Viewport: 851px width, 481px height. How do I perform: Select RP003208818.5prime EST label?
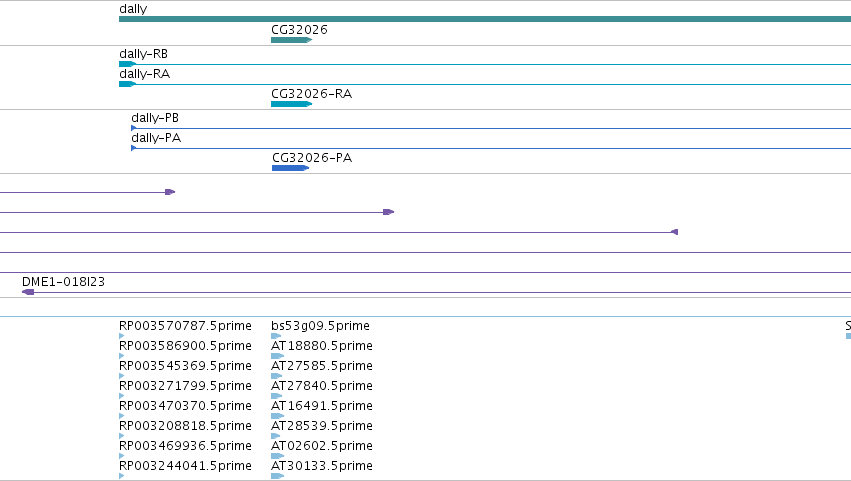(185, 426)
